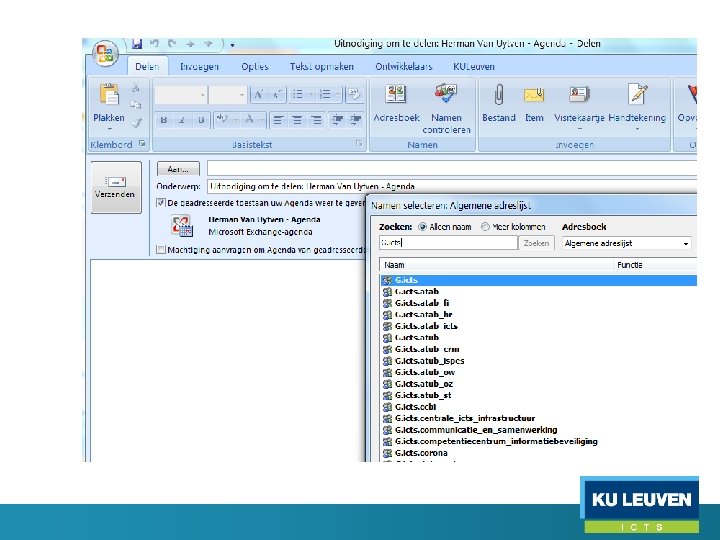
Task: Decrease the indent
Action: tap(338, 120)
